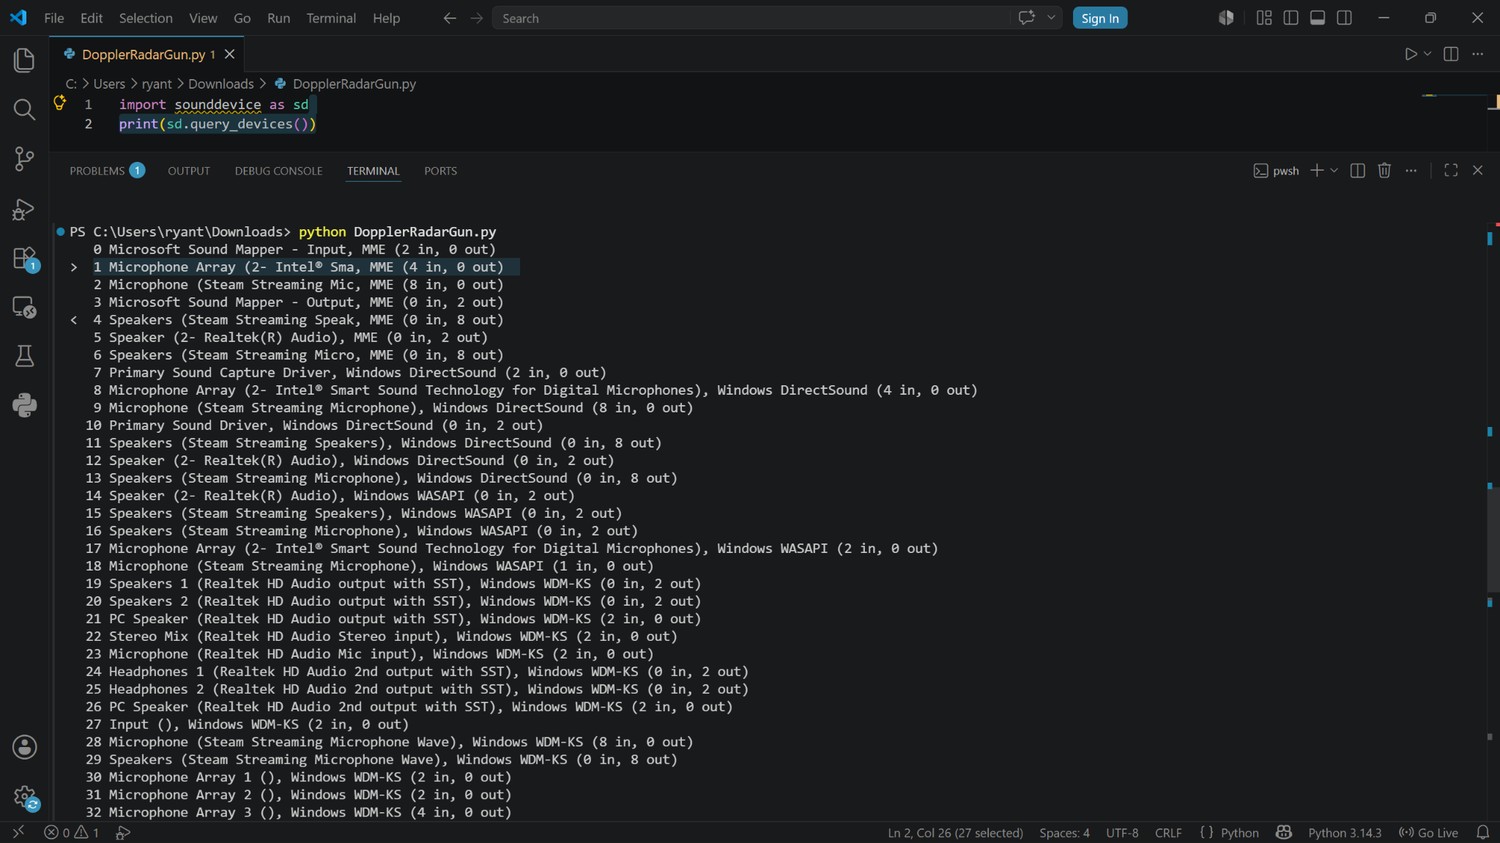
Task: Open run options dropdown next to play button
Action: pos(1427,54)
